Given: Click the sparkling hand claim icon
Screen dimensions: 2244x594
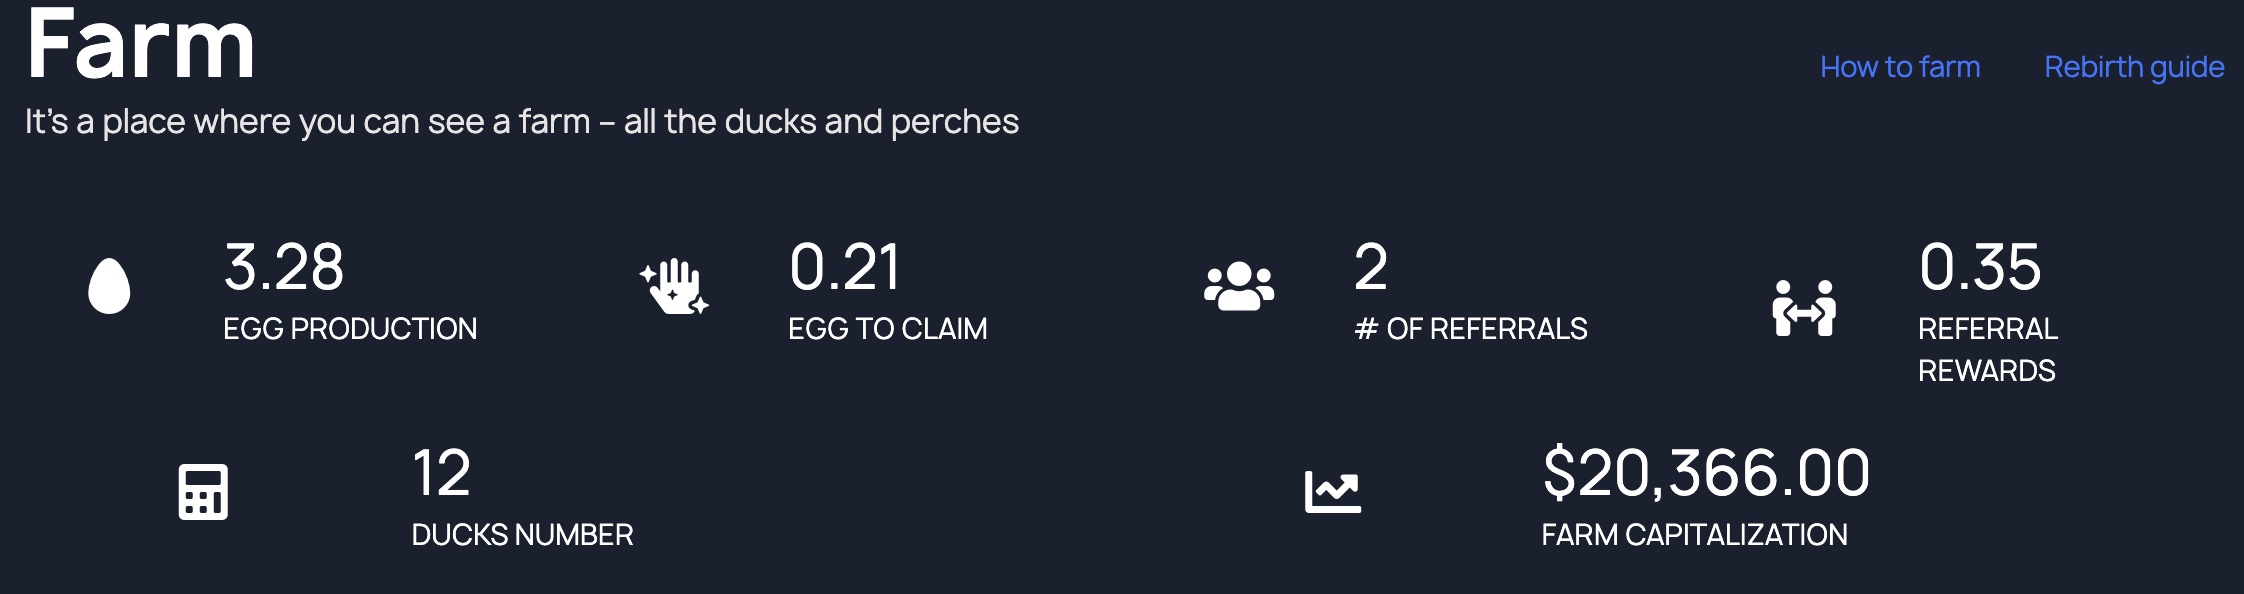Looking at the screenshot, I should (x=674, y=287).
